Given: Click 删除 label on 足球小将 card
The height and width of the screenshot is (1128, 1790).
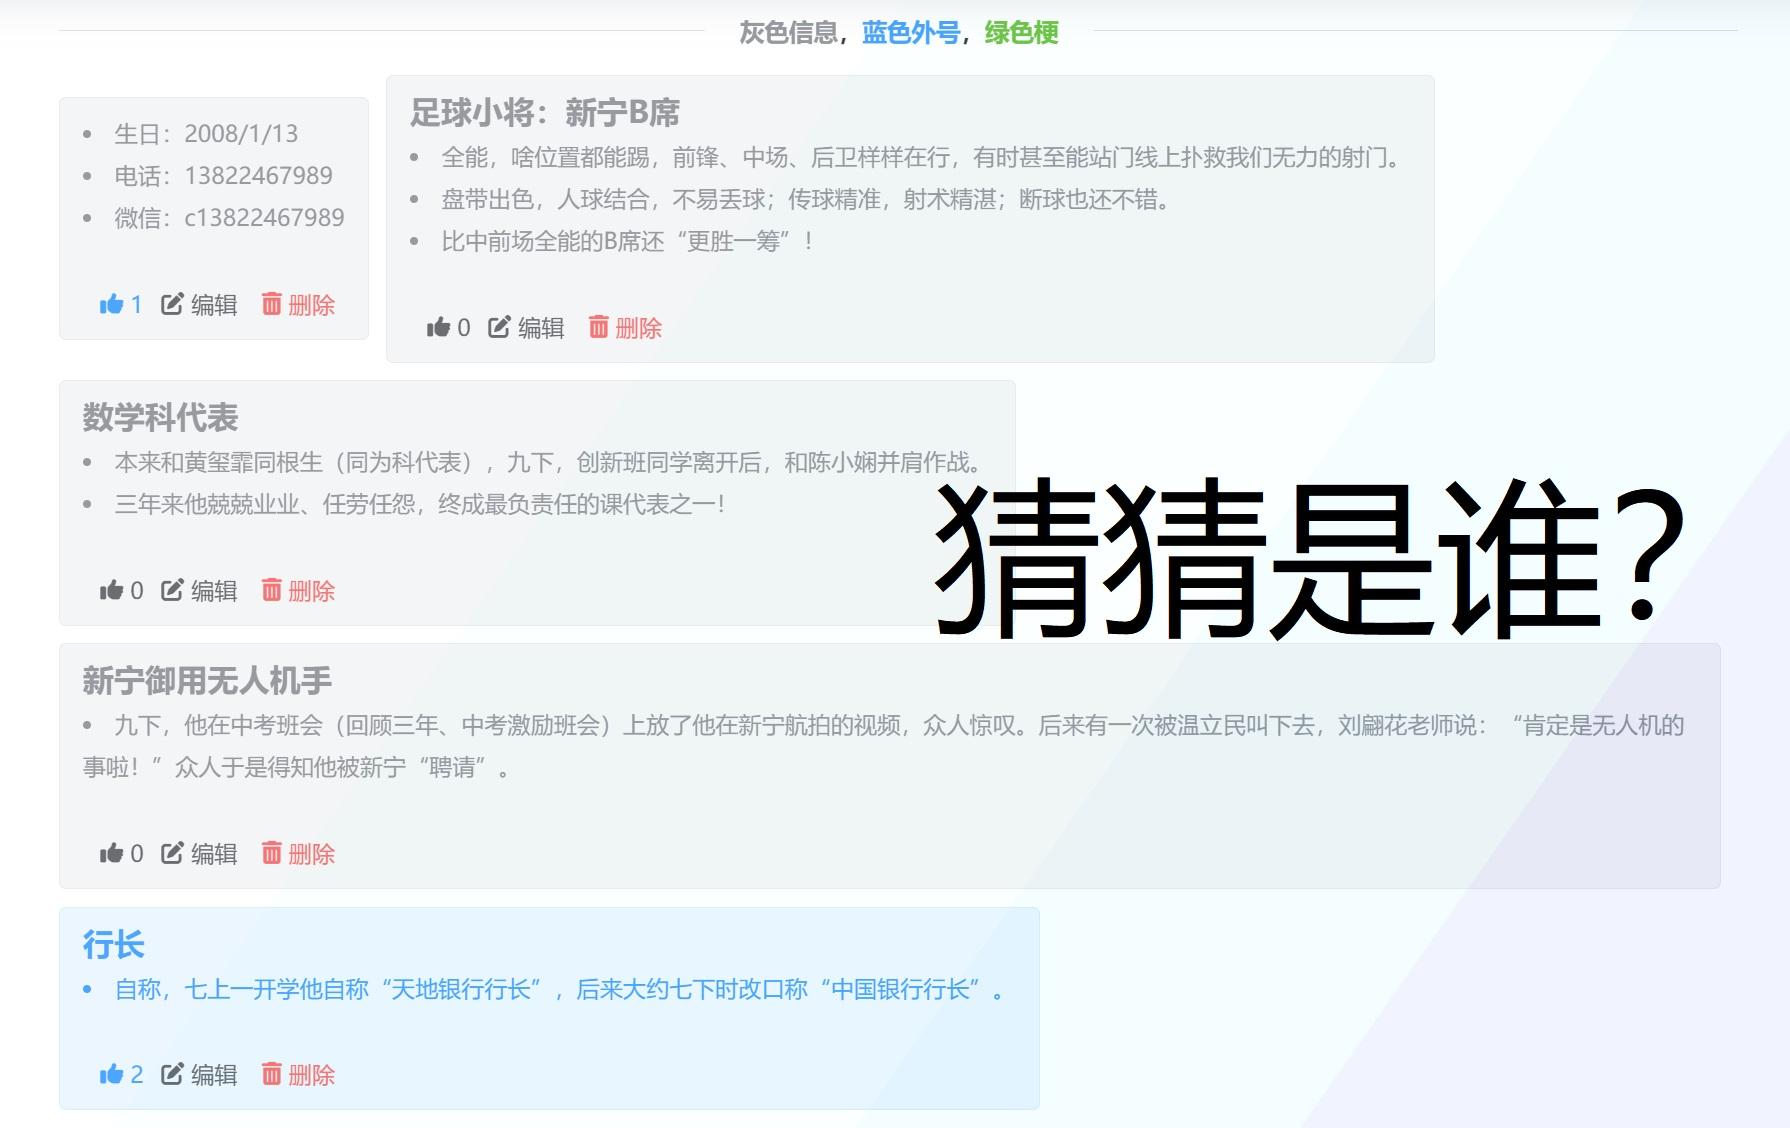Looking at the screenshot, I should point(638,328).
